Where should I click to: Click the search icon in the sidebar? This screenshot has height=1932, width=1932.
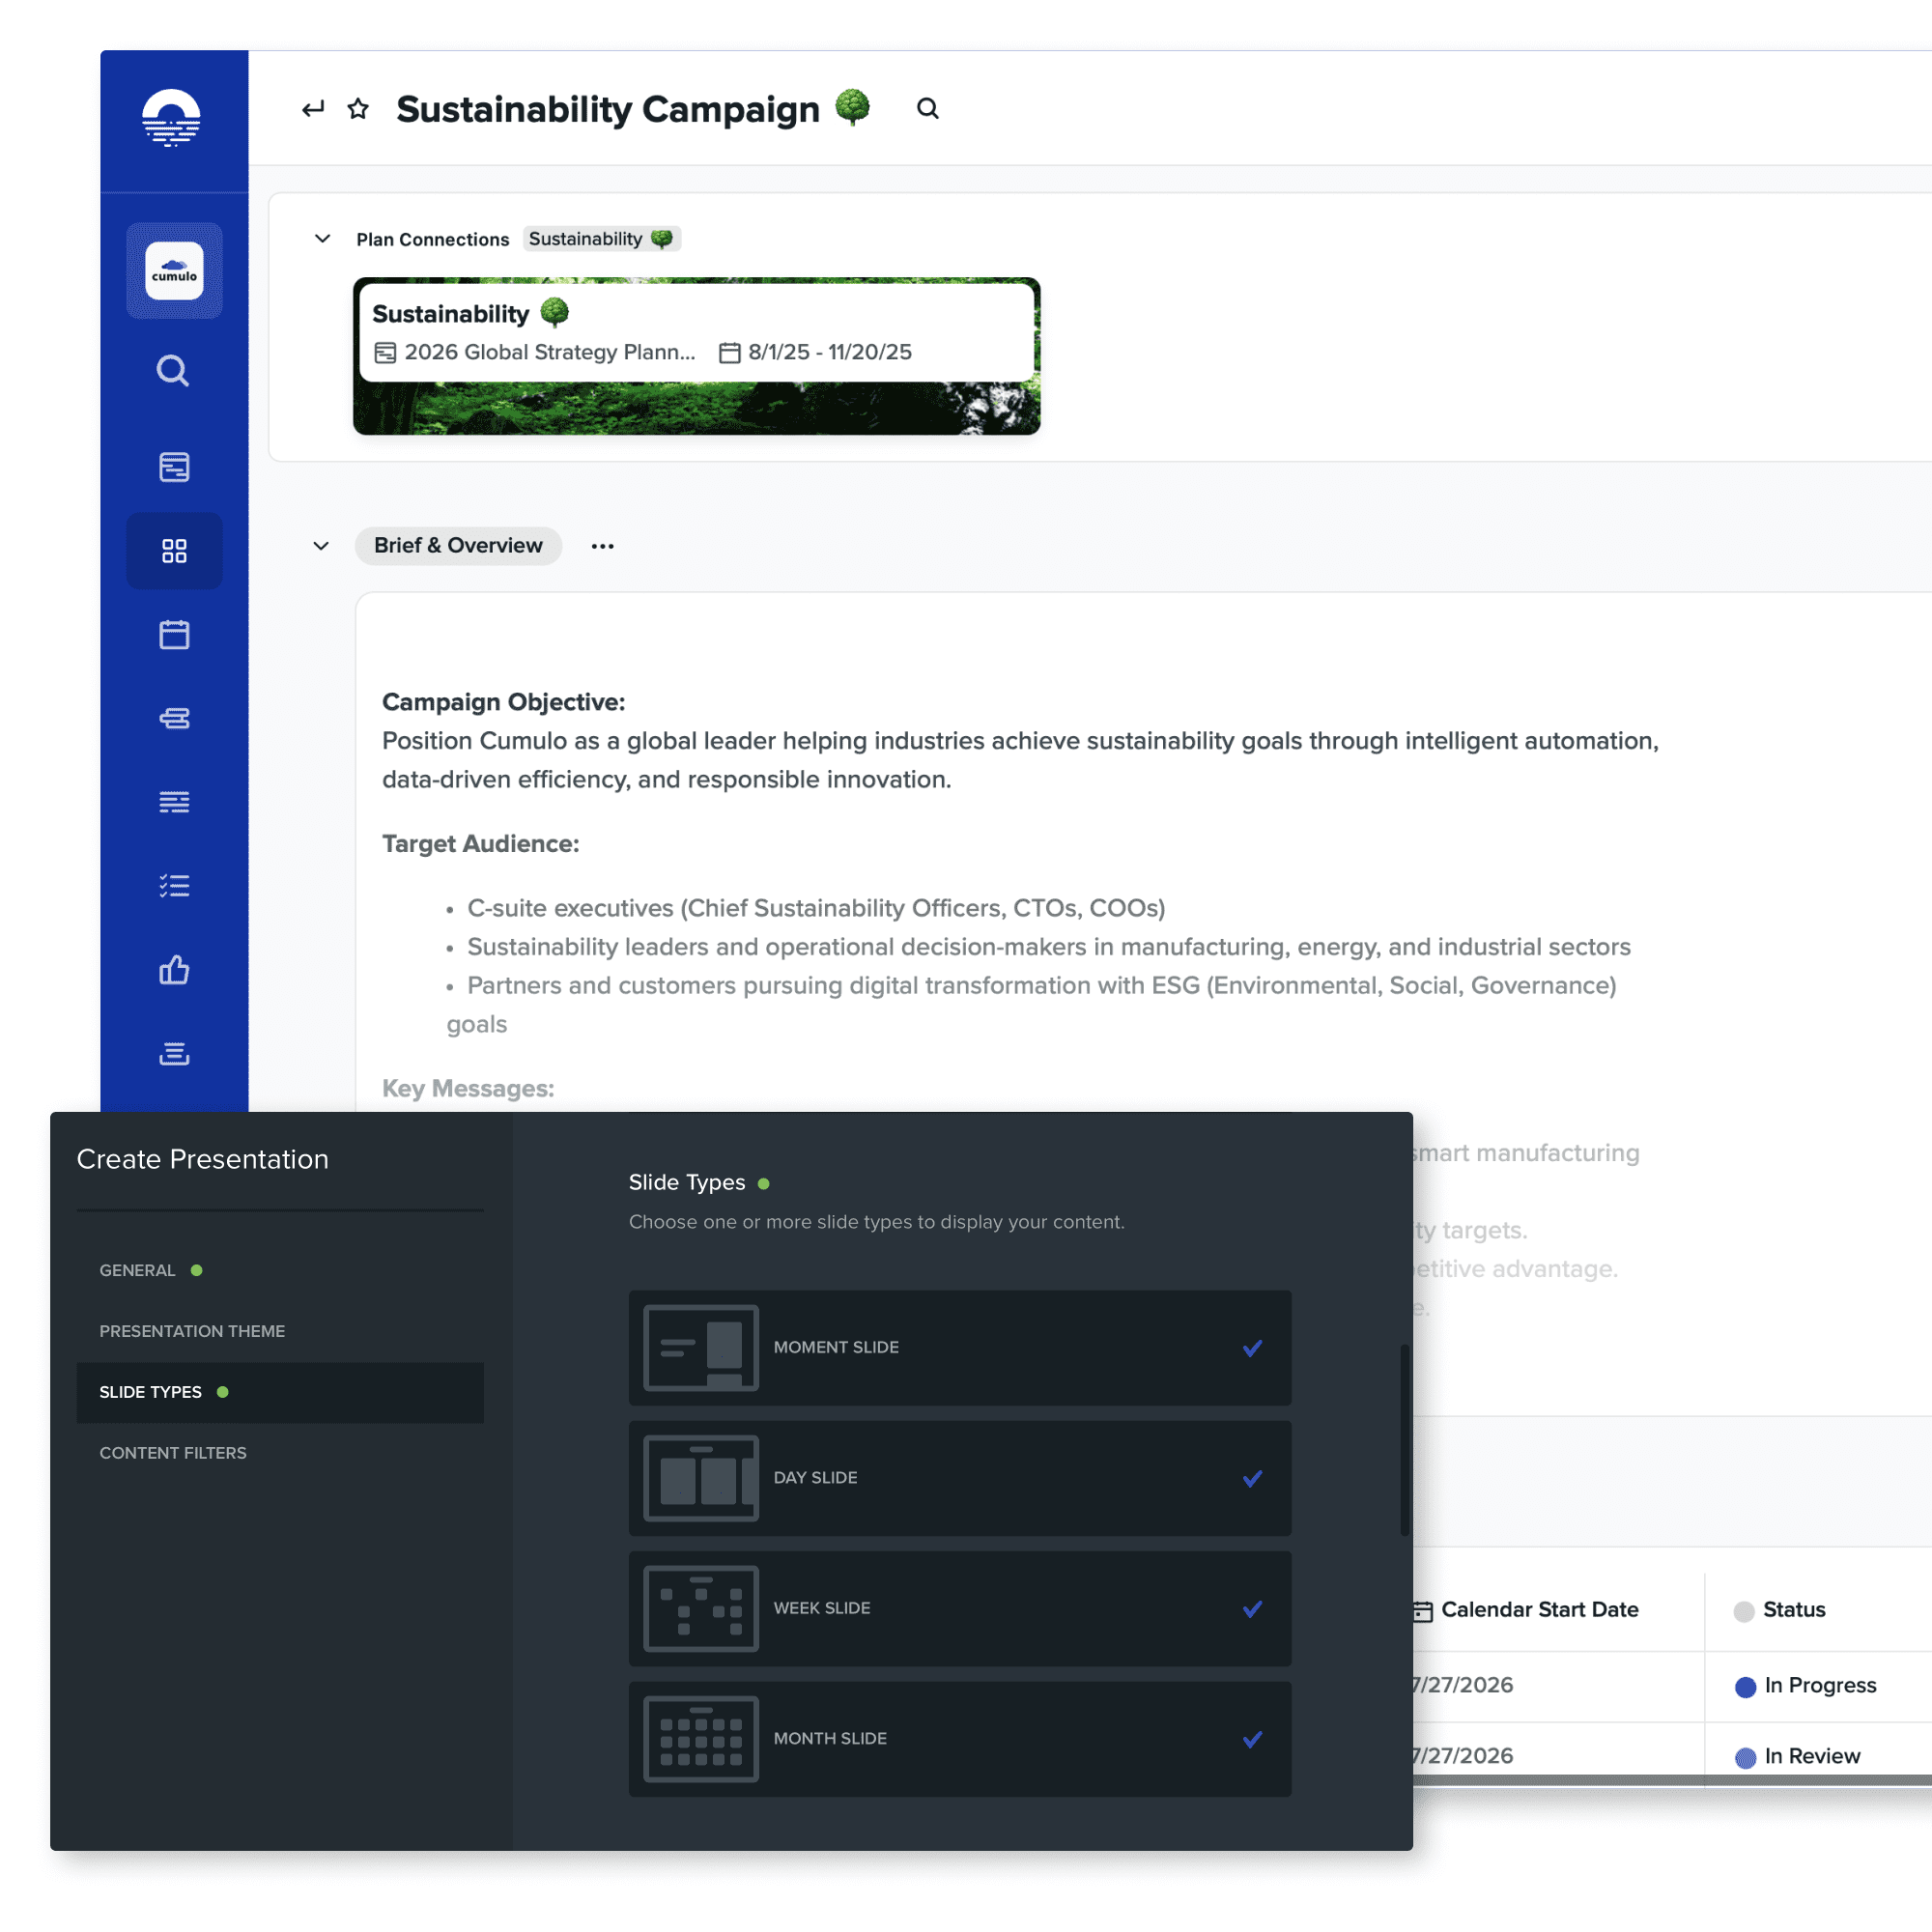(x=173, y=371)
